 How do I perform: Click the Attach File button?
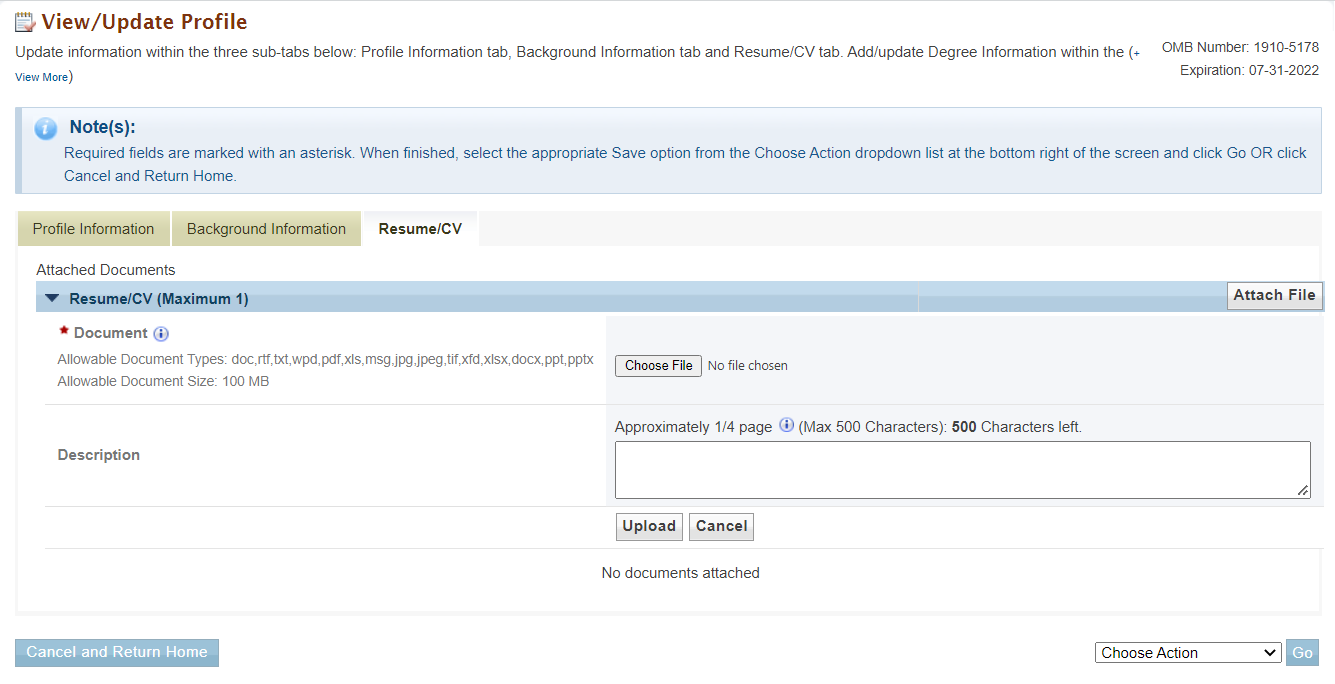(x=1274, y=296)
